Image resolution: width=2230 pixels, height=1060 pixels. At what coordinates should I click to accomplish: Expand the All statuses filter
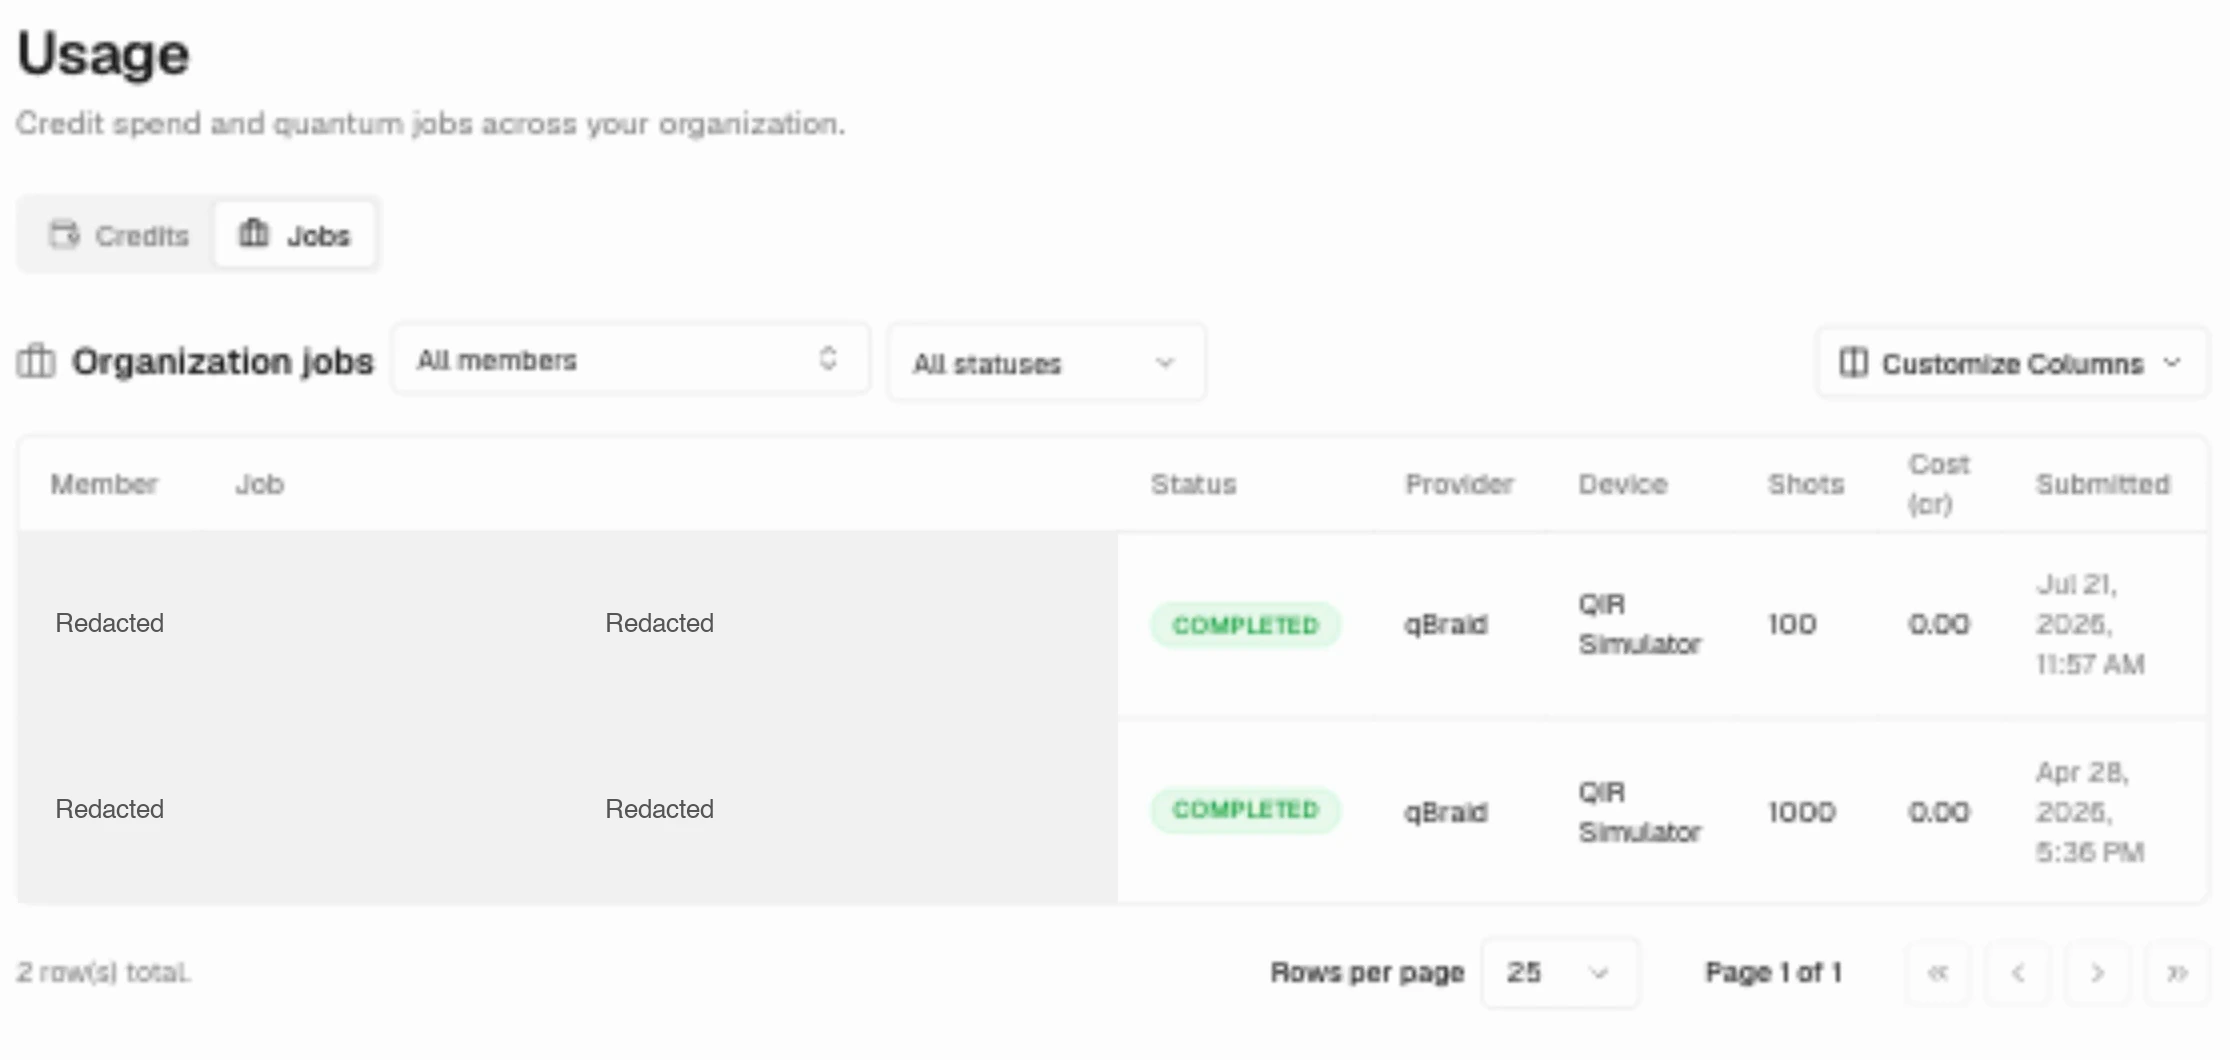coord(1046,363)
